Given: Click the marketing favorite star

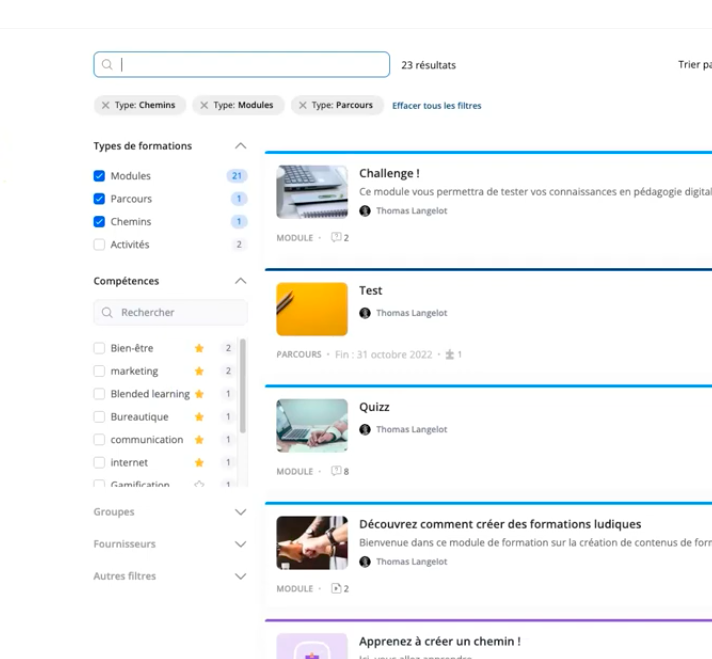Looking at the screenshot, I should [x=199, y=371].
